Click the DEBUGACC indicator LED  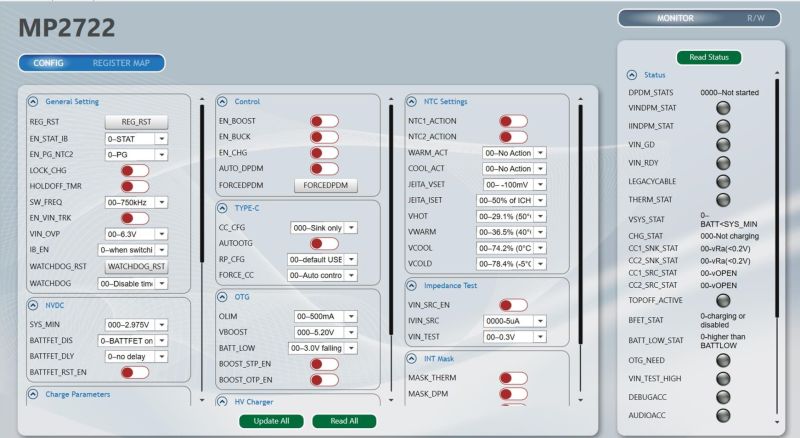tap(723, 397)
